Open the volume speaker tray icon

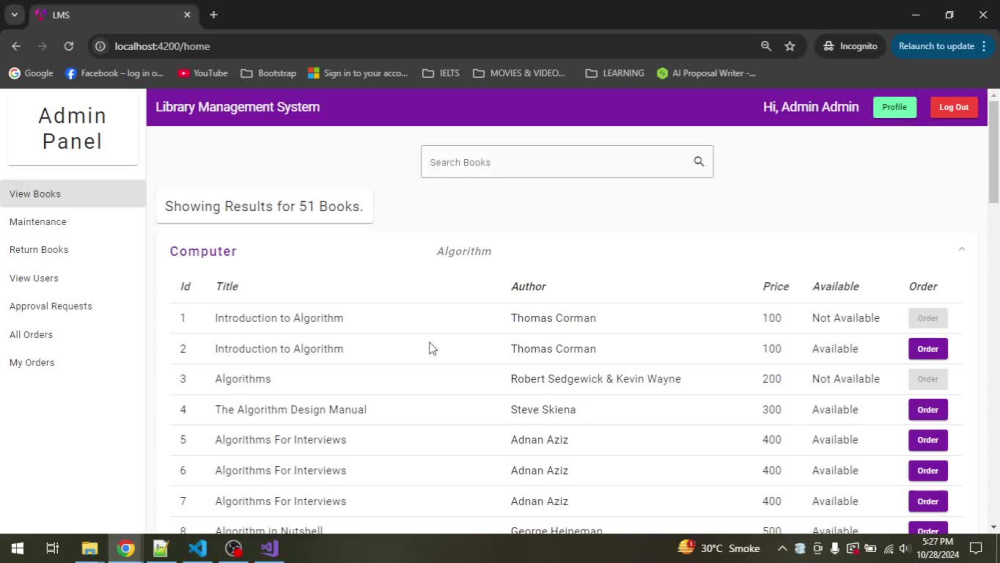[x=904, y=548]
